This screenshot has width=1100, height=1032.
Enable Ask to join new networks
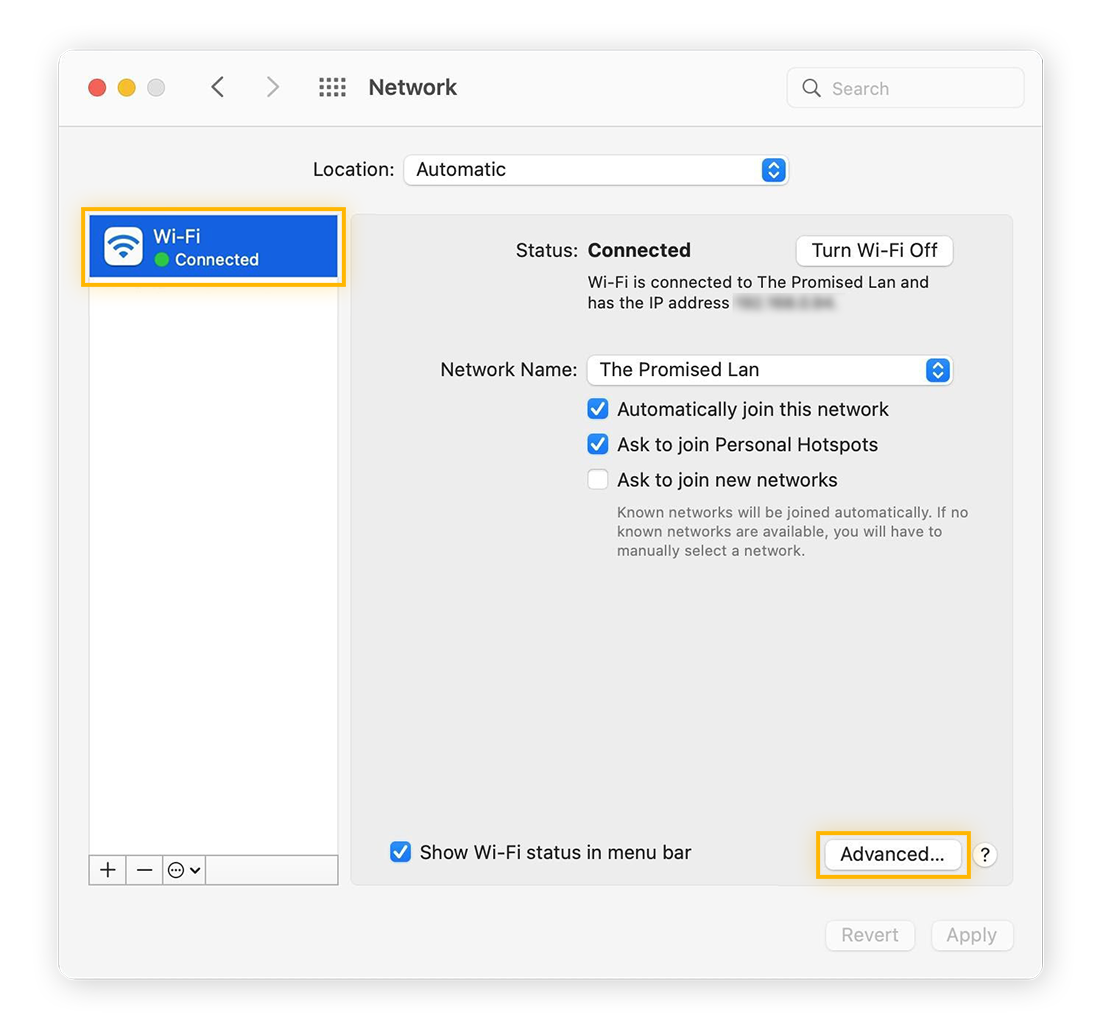coord(598,479)
